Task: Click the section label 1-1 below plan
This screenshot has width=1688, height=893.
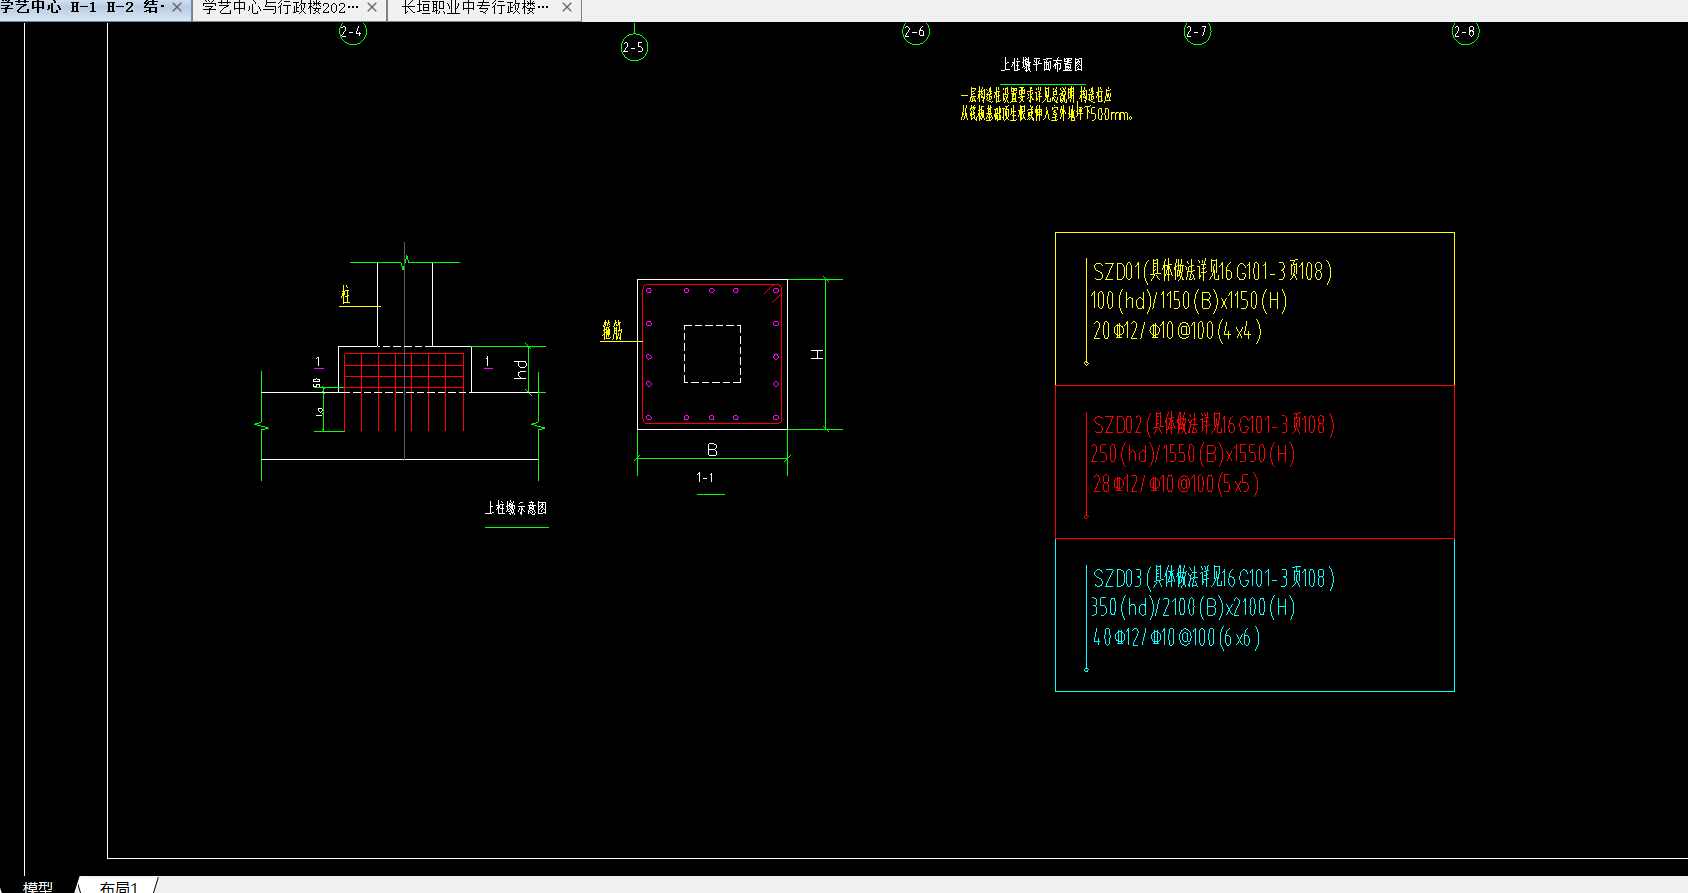Action: click(x=705, y=478)
